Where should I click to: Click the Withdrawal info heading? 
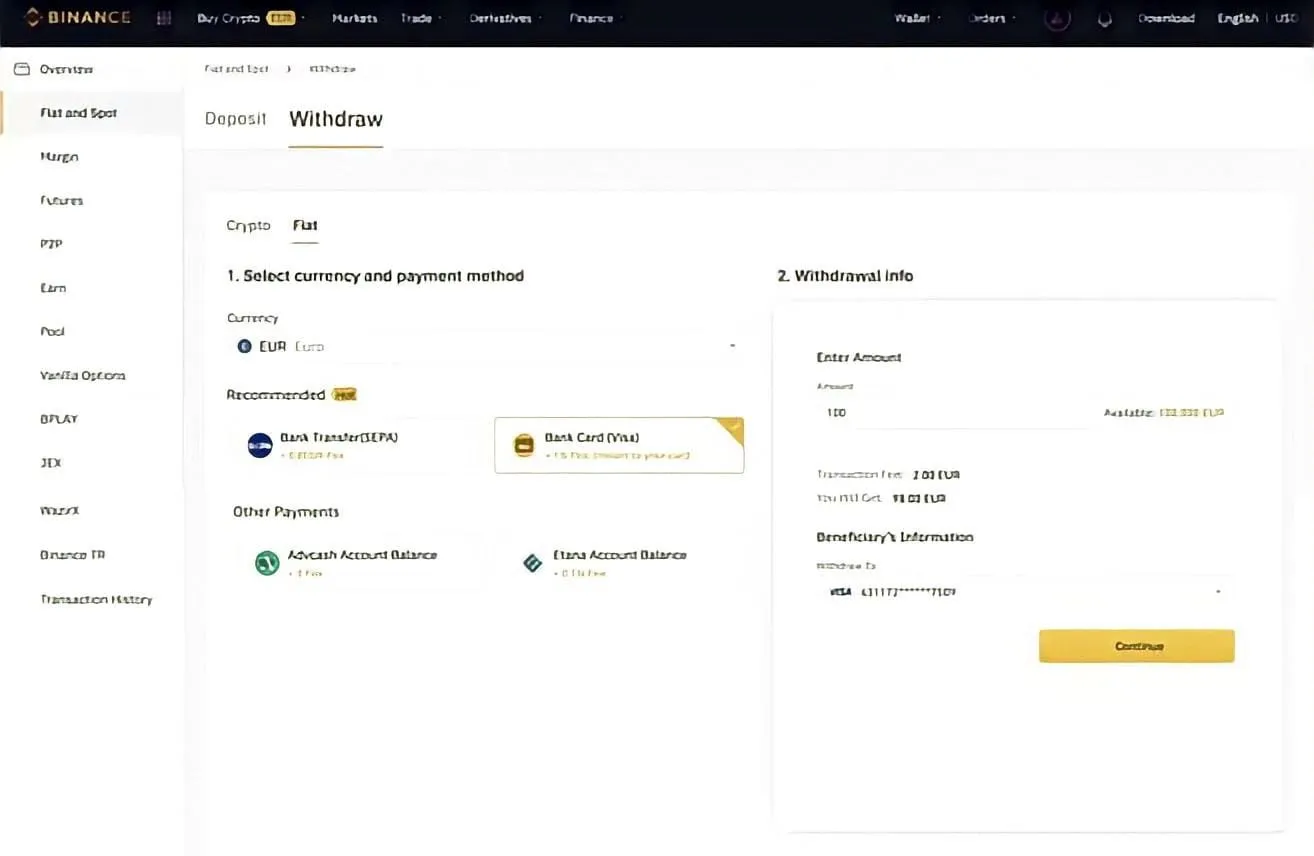(845, 276)
